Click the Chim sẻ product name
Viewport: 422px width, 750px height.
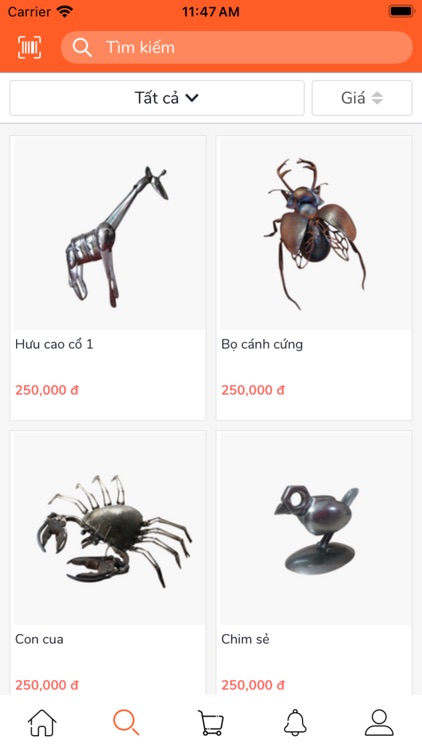click(x=245, y=639)
